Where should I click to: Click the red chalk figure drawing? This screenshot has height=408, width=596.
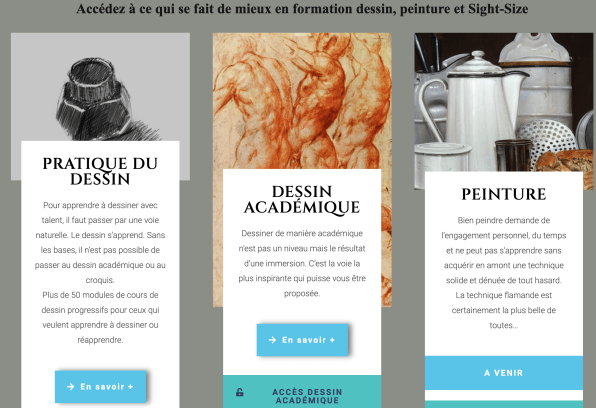[x=302, y=101]
